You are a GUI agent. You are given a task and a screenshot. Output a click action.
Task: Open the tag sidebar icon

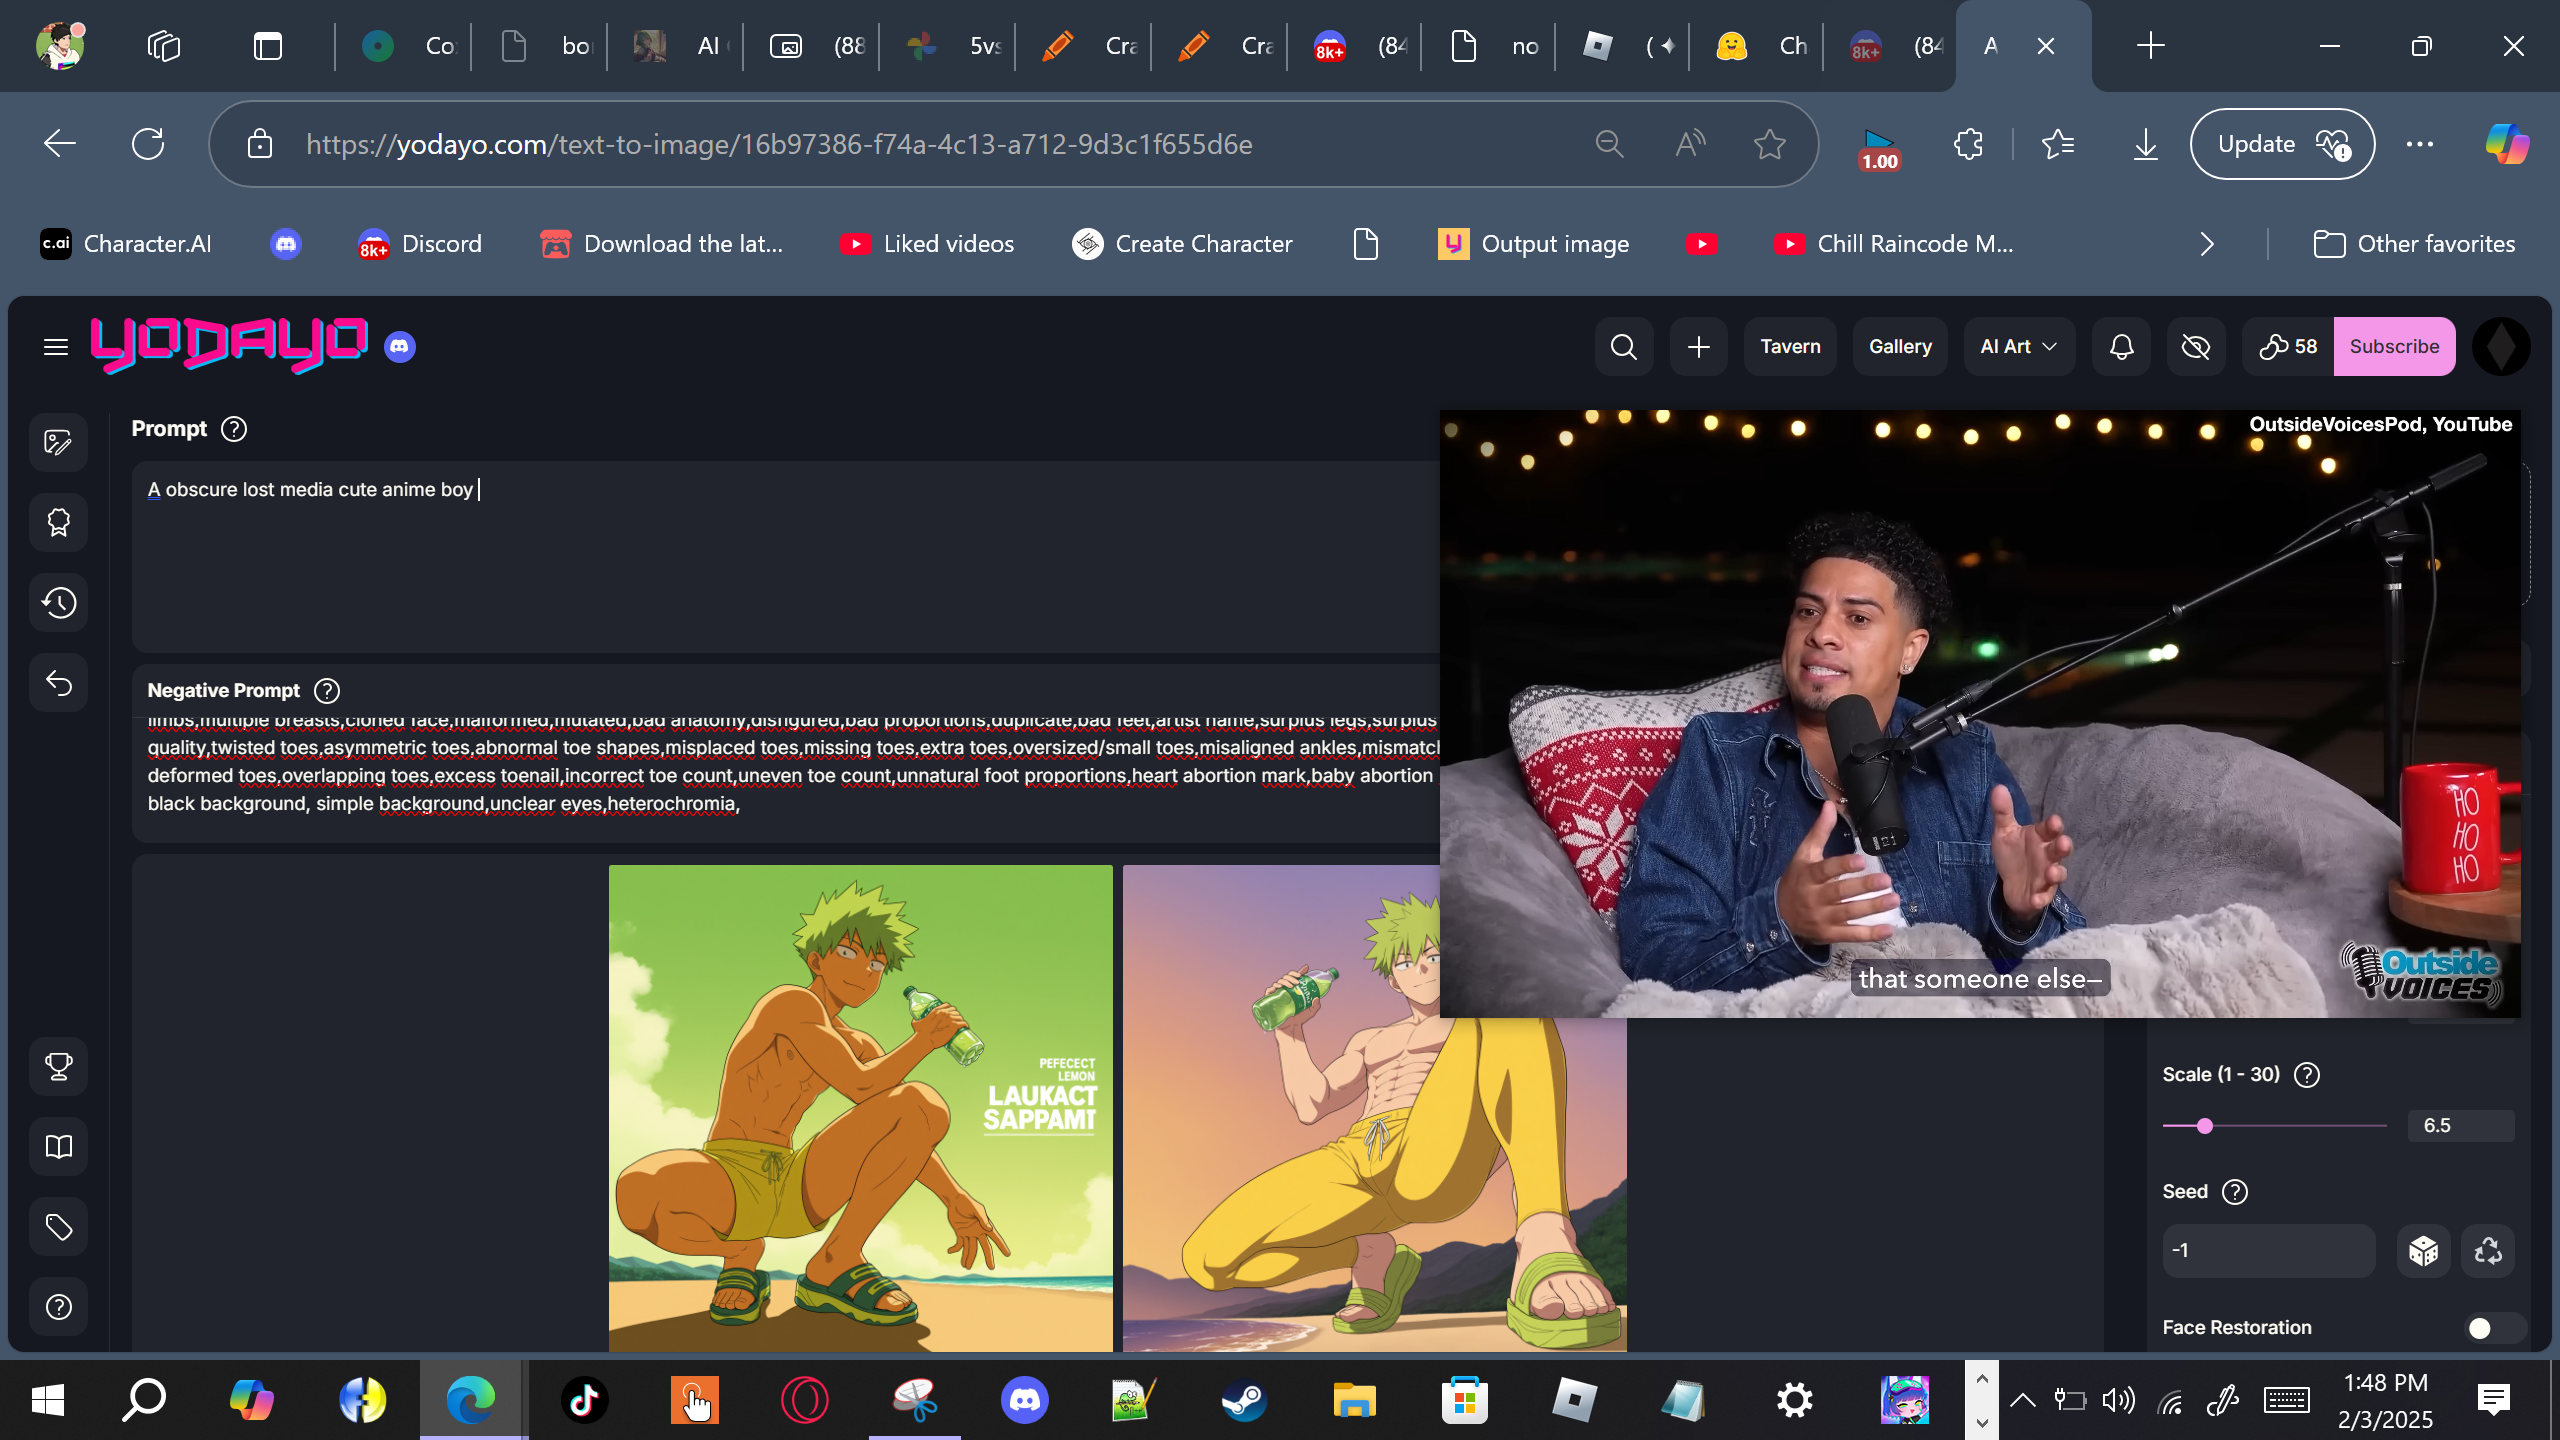[x=59, y=1227]
